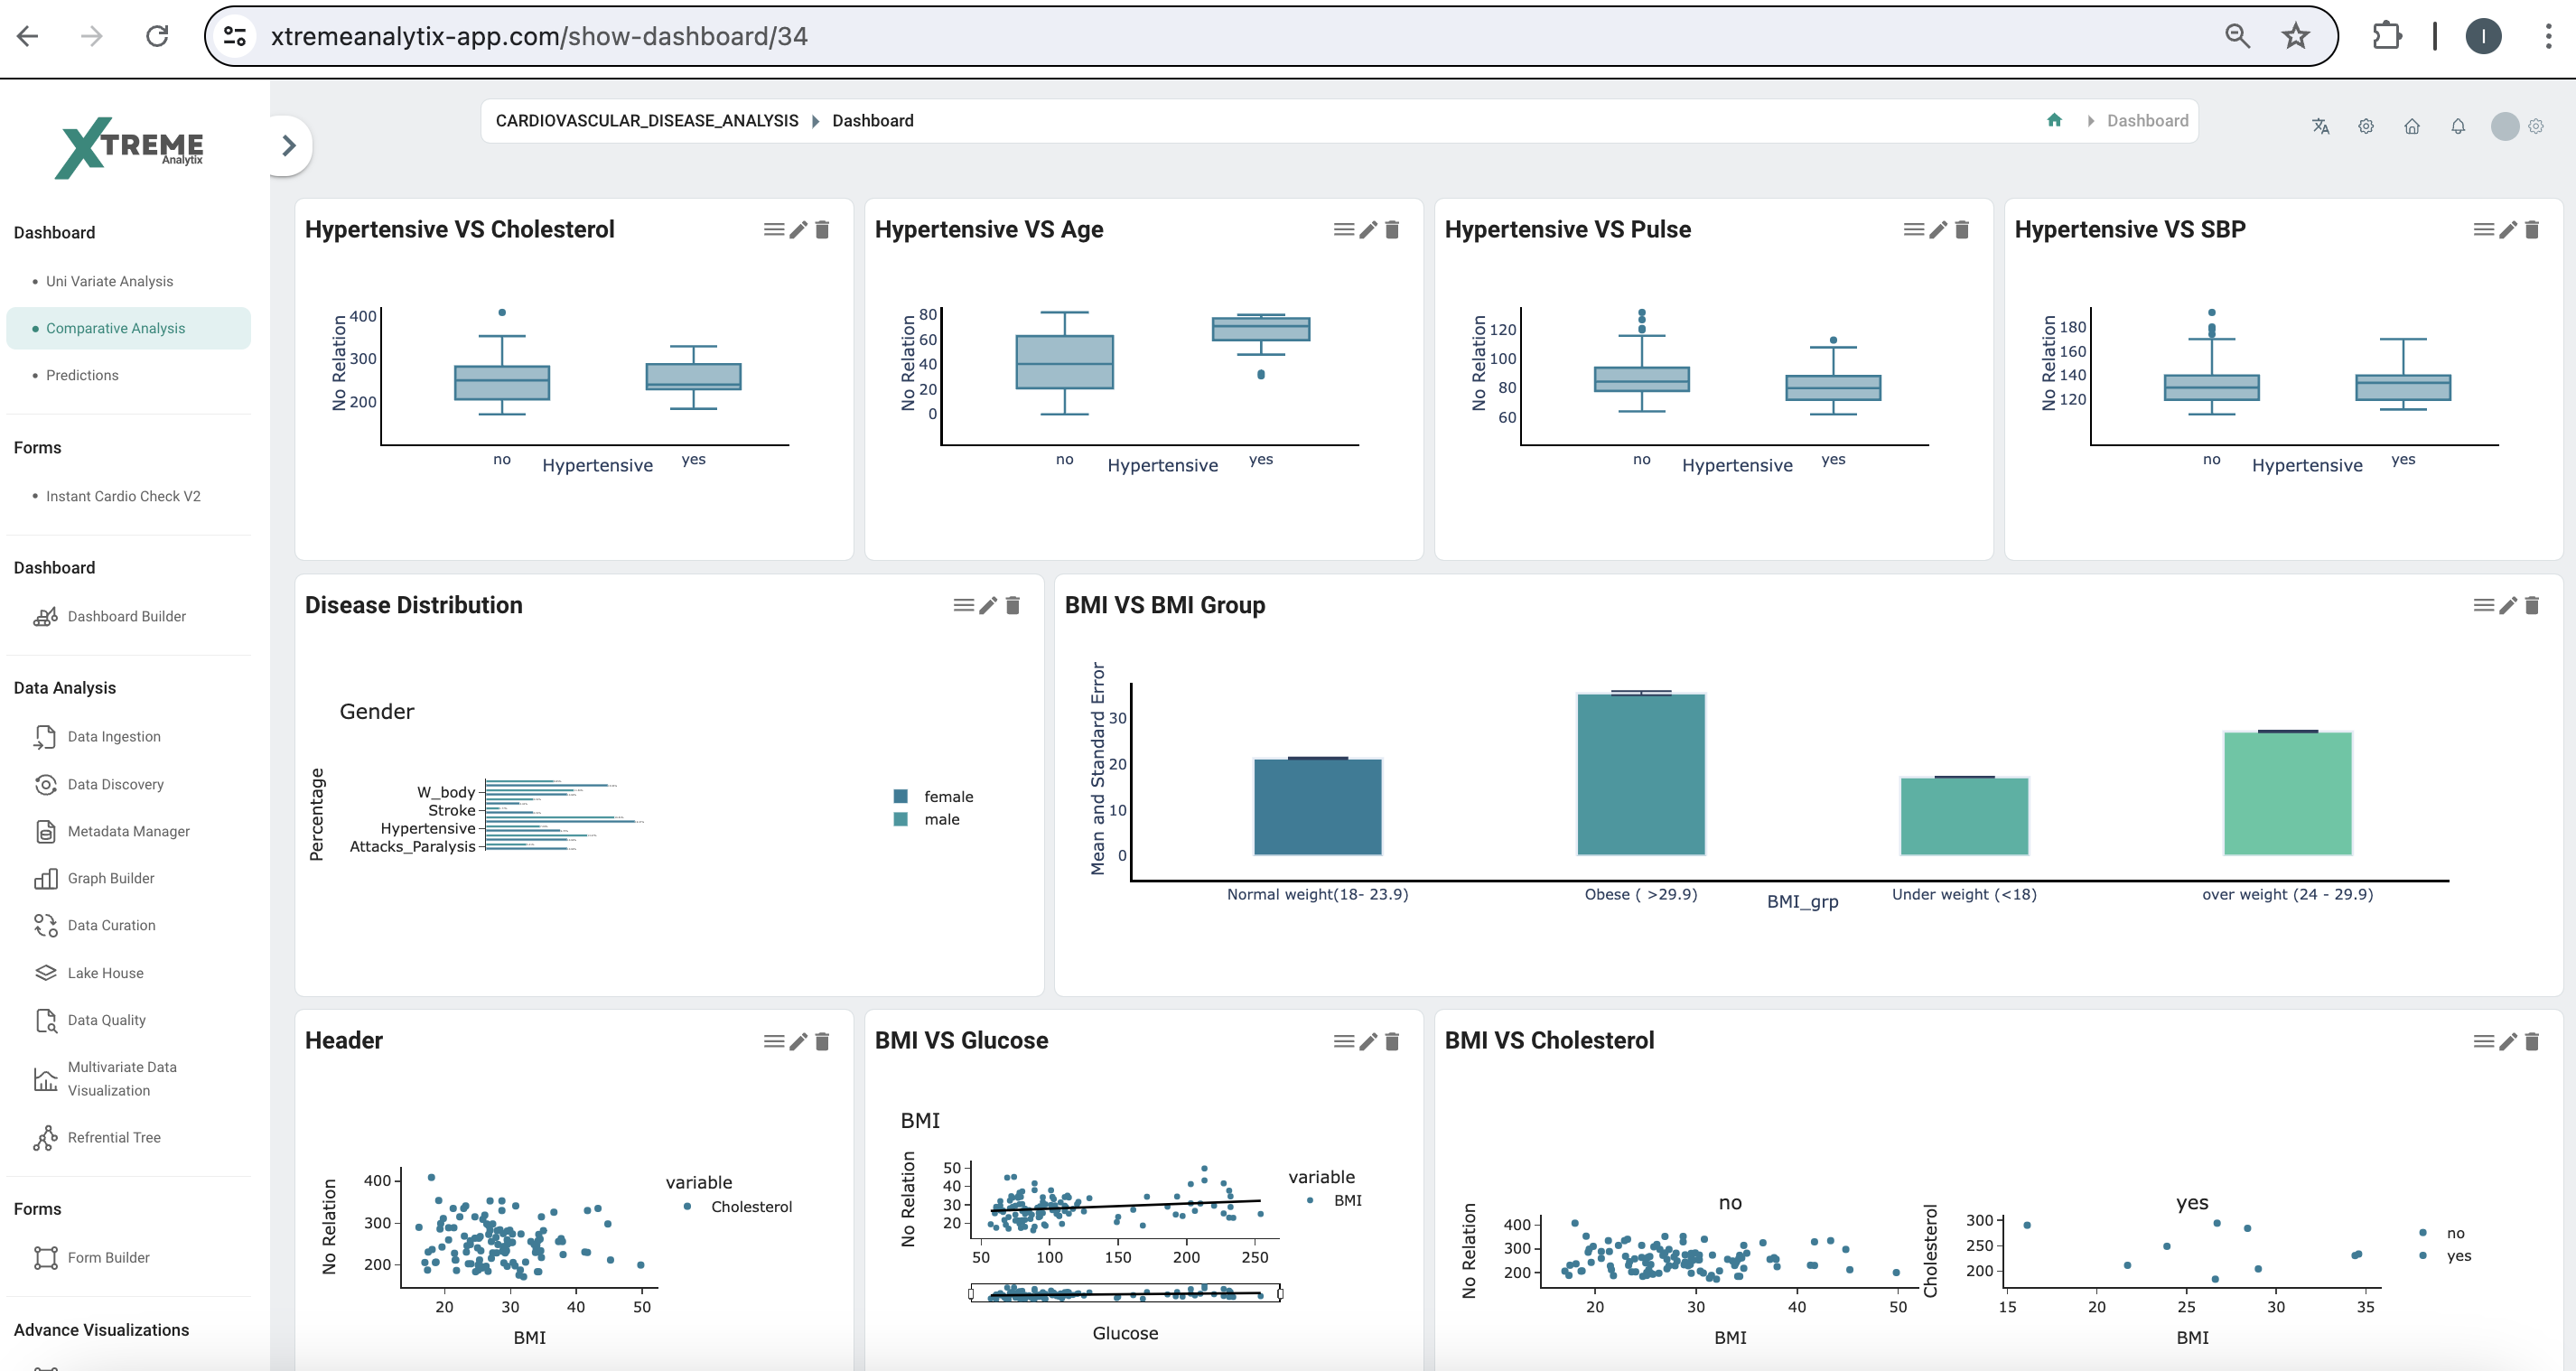Edit the BMI VS Glucose chart

pos(1368,1041)
